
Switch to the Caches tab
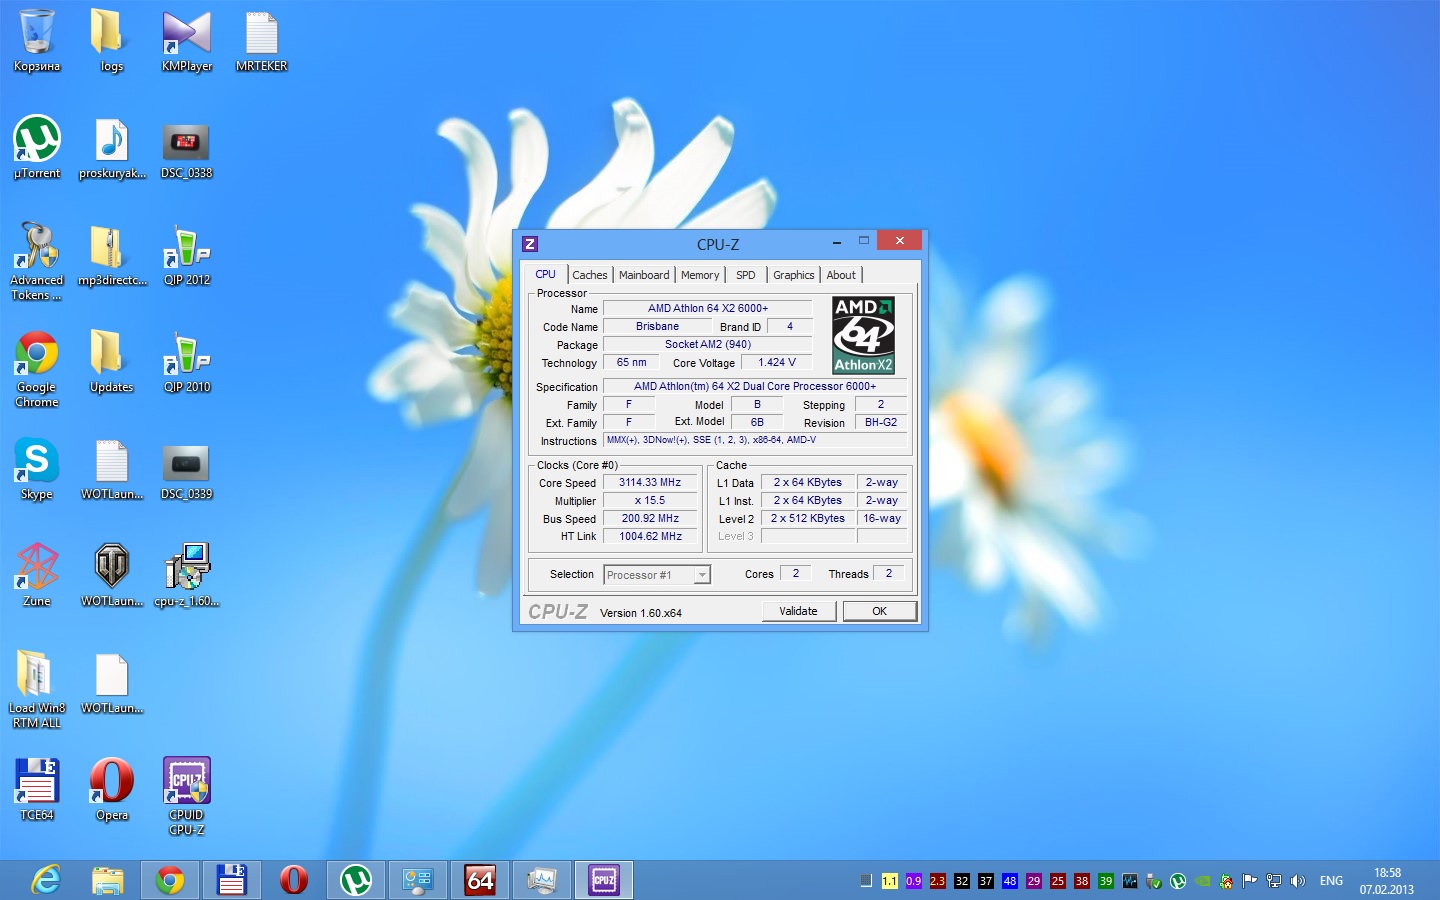click(x=589, y=275)
